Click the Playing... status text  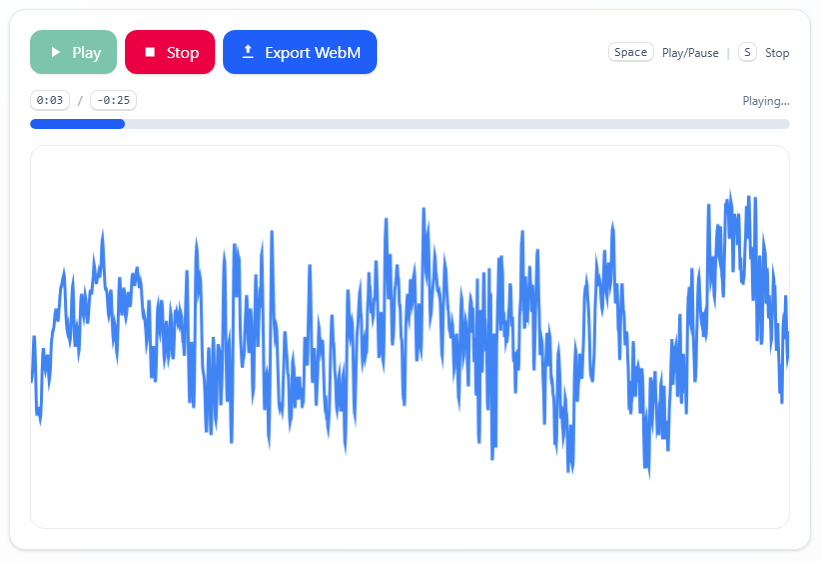(x=765, y=101)
